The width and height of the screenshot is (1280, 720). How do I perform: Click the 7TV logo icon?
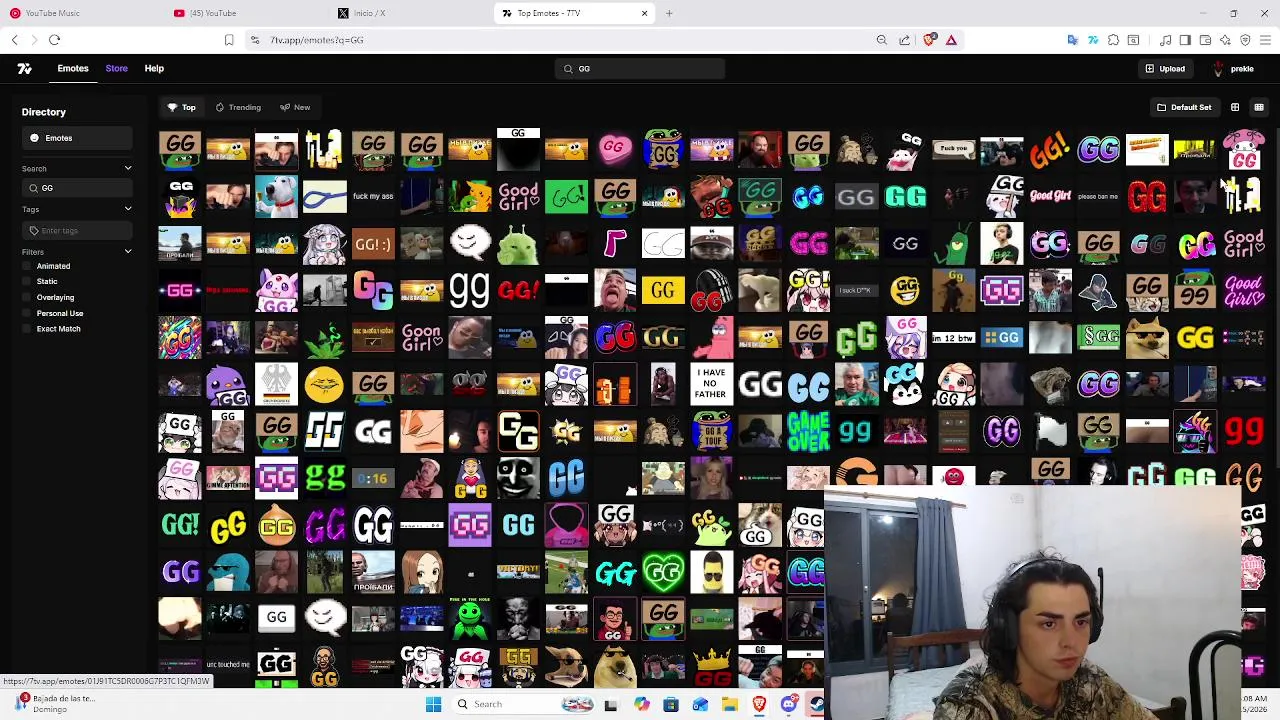pyautogui.click(x=24, y=69)
